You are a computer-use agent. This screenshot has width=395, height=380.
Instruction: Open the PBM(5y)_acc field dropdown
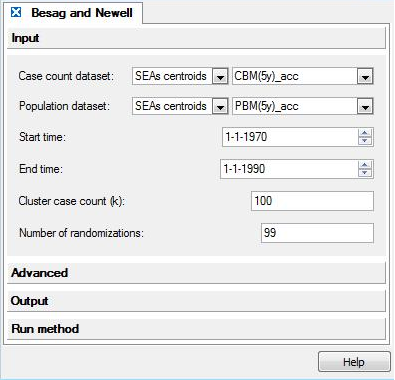[x=365, y=106]
